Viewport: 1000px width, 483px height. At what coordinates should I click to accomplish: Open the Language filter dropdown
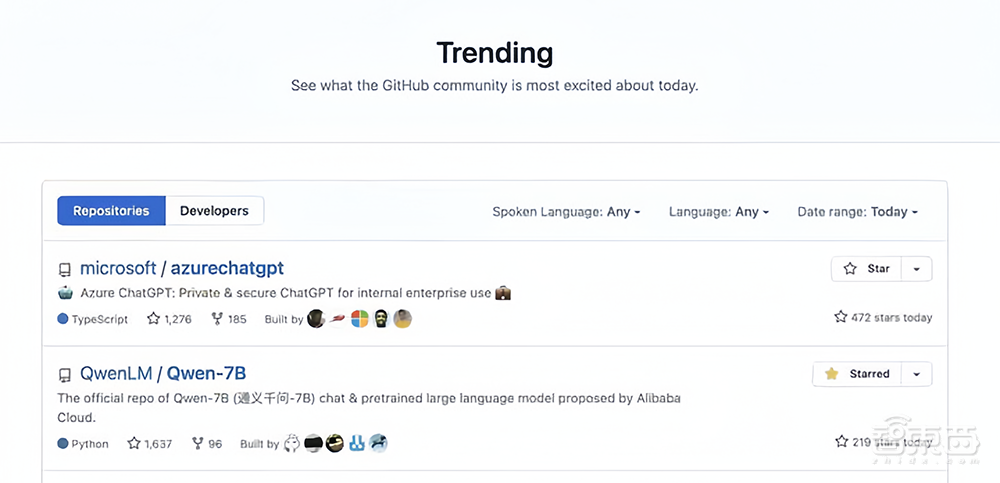coord(719,212)
